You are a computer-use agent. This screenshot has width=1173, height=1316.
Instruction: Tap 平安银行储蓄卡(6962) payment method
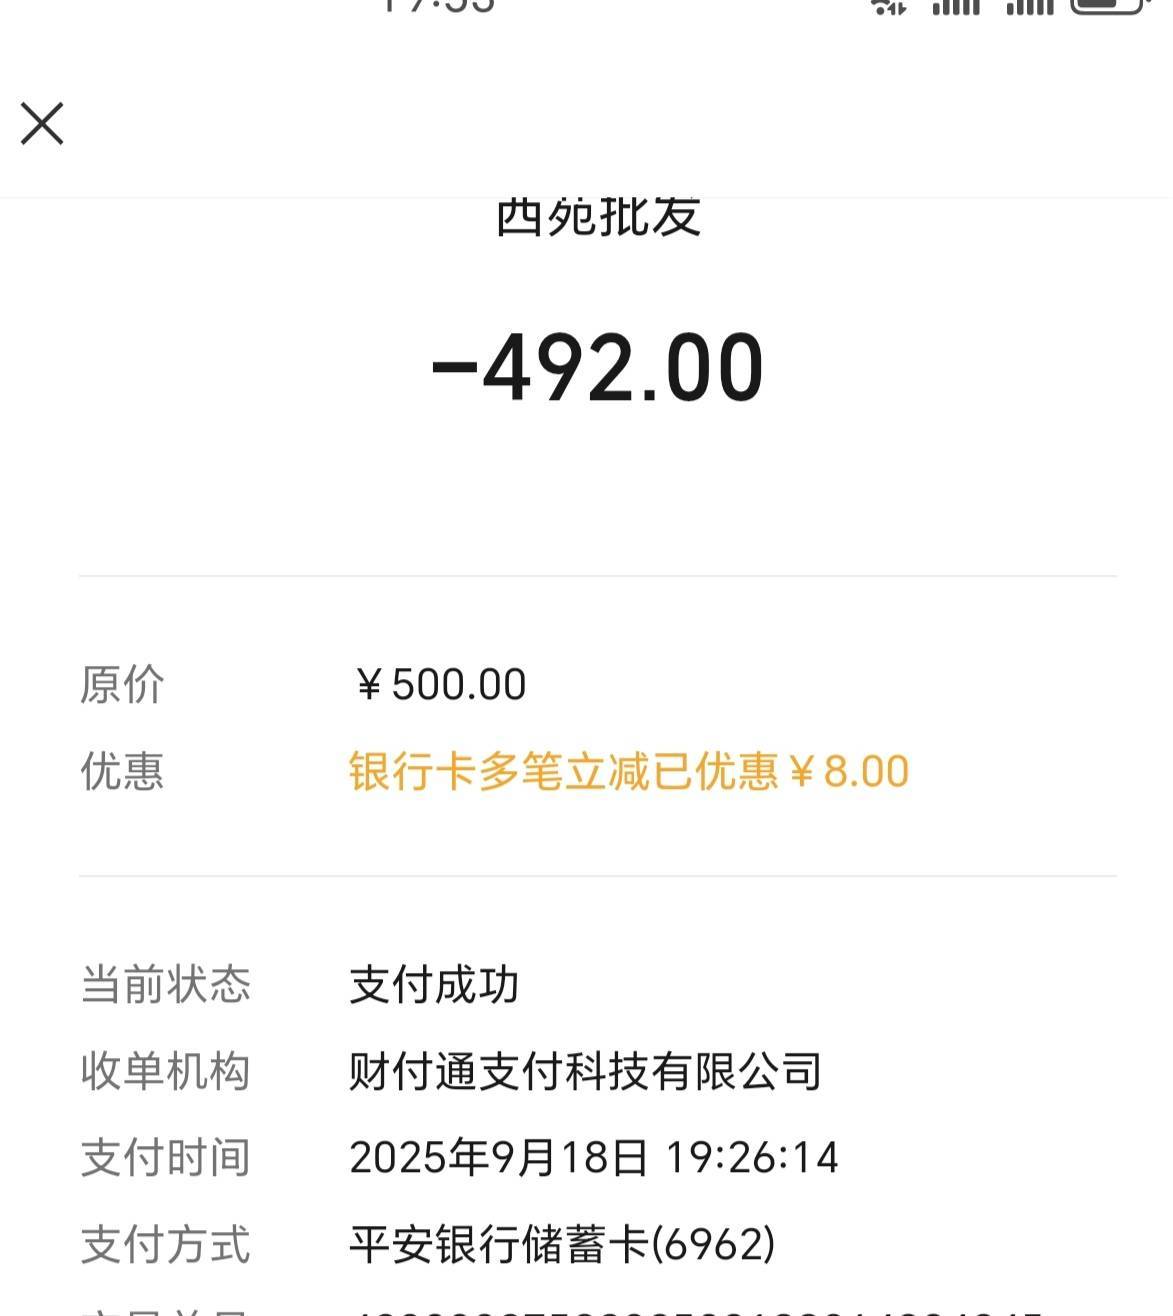click(562, 1245)
